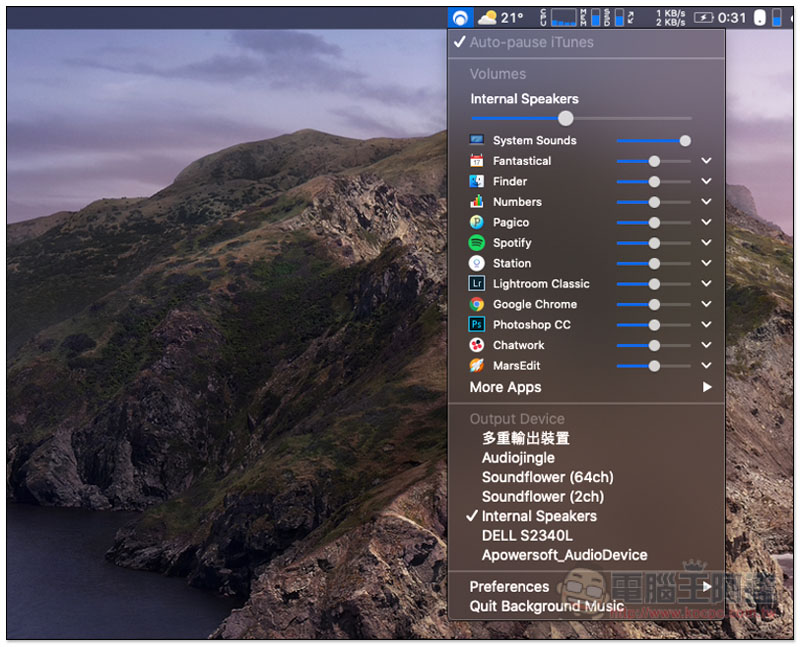Image resolution: width=800 pixels, height=647 pixels.
Task: Click the Background Music menu bar icon
Action: point(460,18)
